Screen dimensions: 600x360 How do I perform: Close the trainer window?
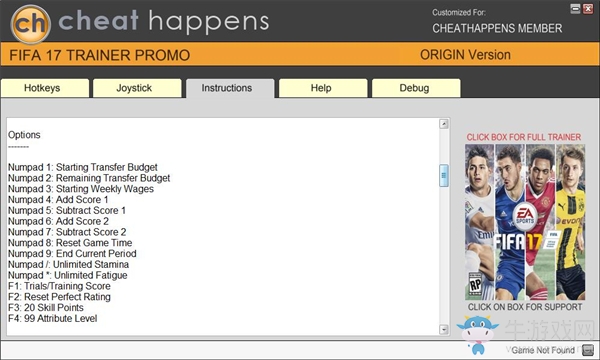point(588,9)
